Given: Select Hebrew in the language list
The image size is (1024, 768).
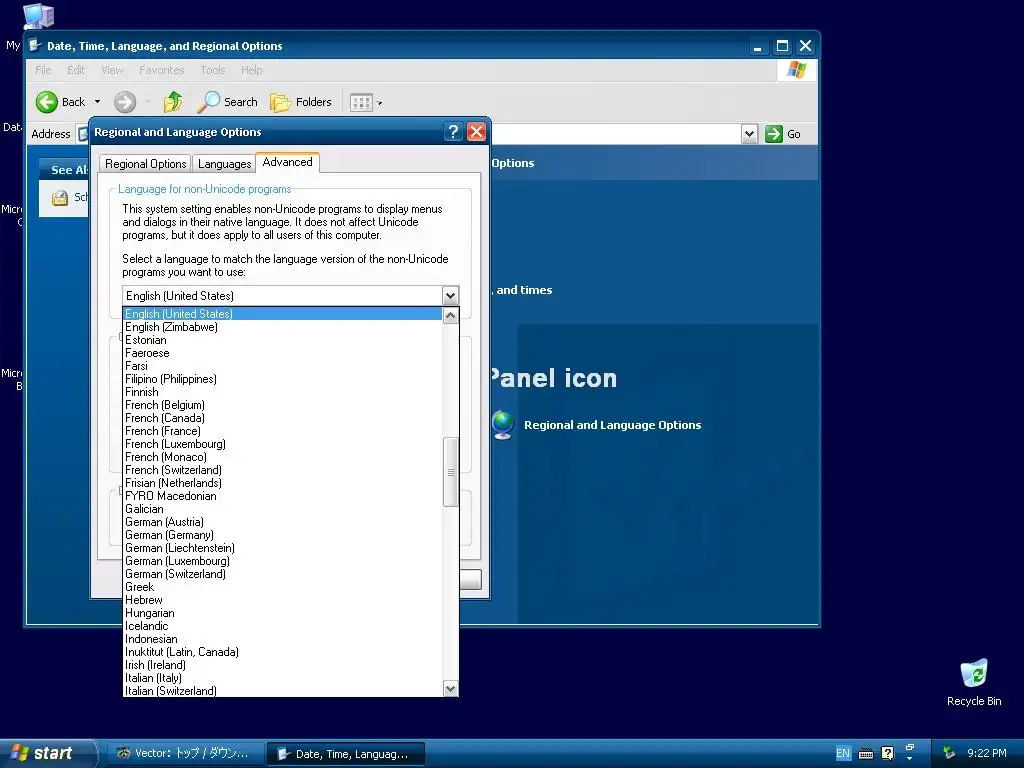Looking at the screenshot, I should click(x=283, y=600).
